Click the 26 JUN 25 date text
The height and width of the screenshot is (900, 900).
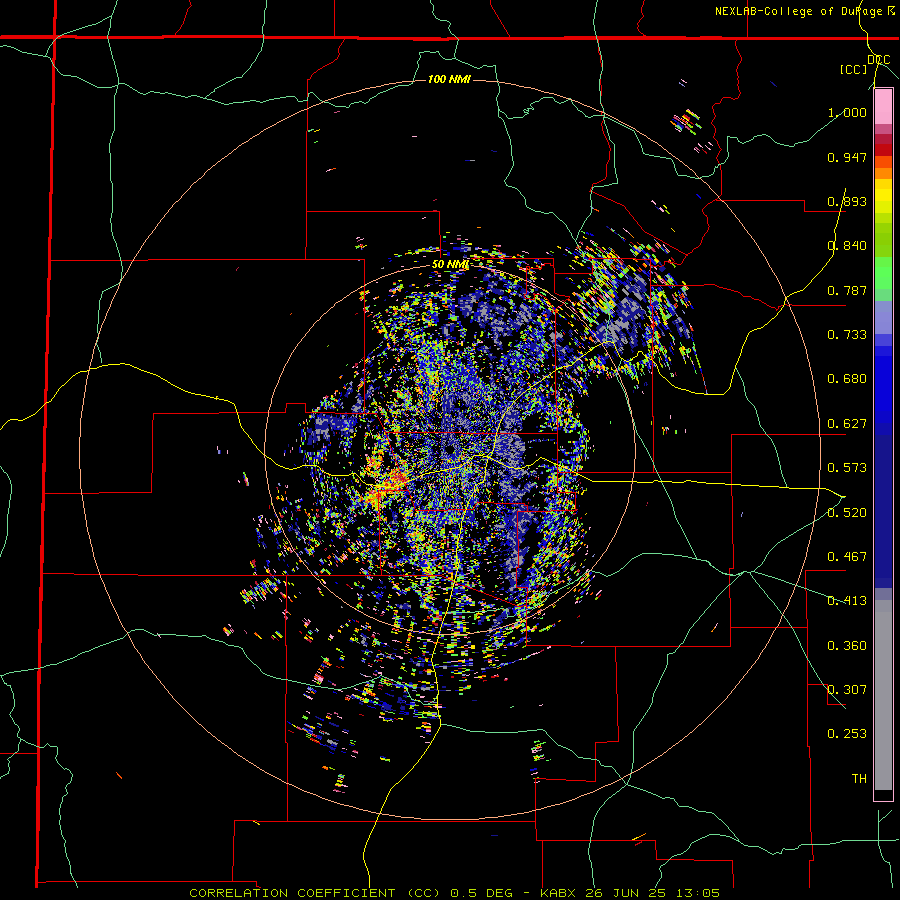[627, 893]
